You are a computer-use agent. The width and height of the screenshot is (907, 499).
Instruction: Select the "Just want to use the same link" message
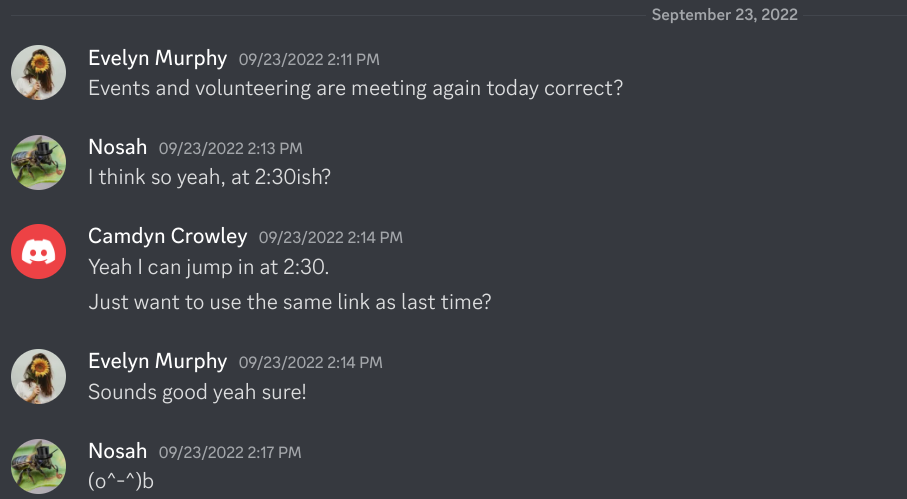point(290,301)
